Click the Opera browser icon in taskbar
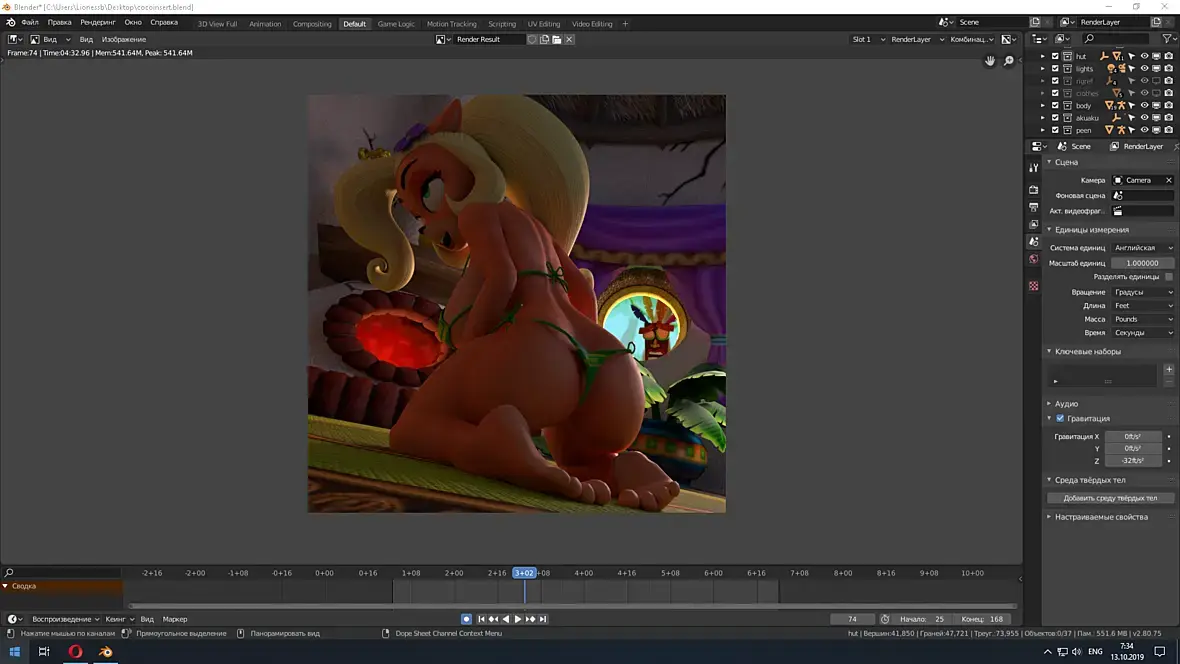Viewport: 1180px width, 664px height. (x=75, y=652)
